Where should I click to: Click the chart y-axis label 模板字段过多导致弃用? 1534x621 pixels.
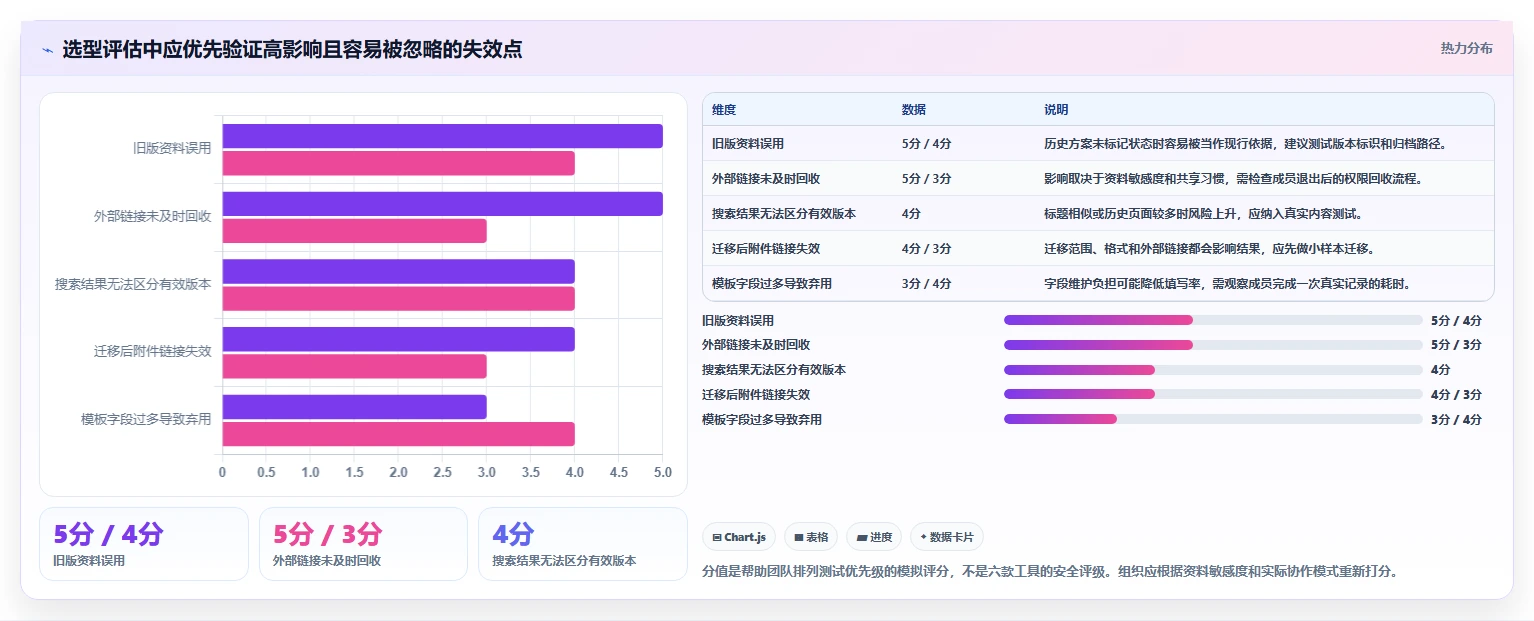[x=146, y=419]
